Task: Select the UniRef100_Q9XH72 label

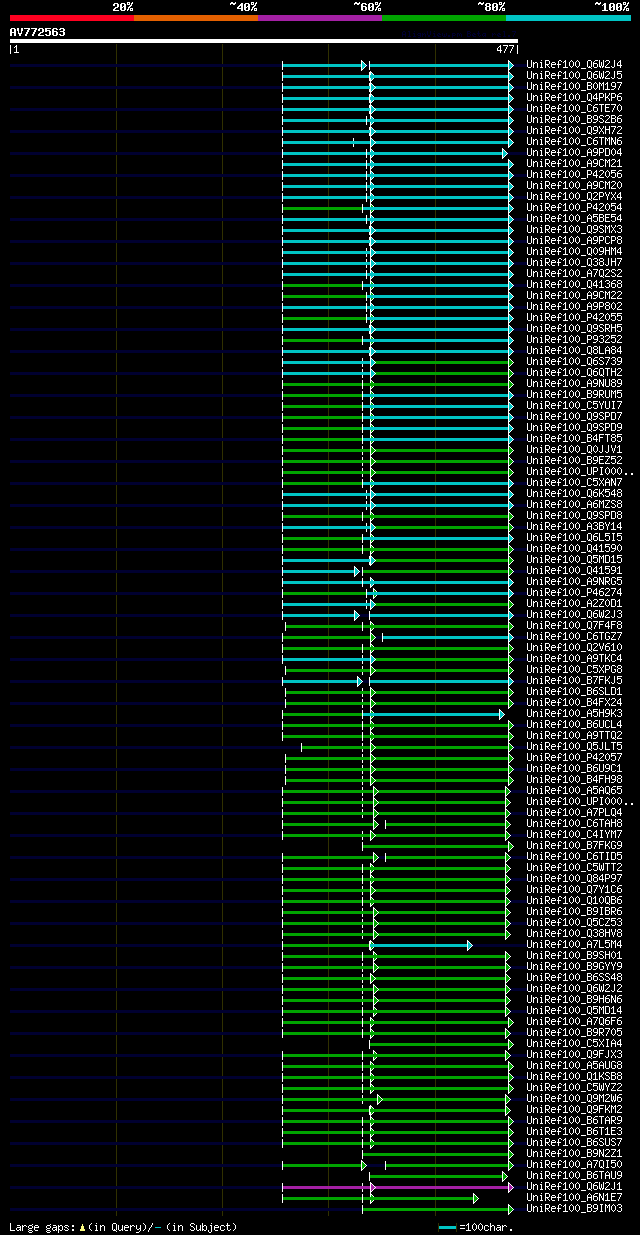Action: point(574,131)
